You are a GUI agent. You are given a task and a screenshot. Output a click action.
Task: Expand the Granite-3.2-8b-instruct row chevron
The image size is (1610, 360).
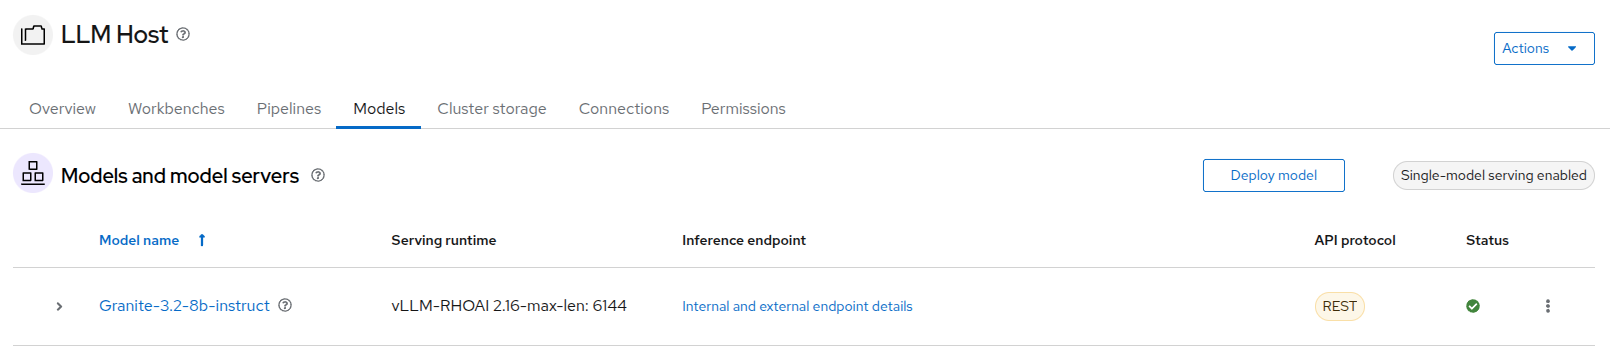[59, 306]
